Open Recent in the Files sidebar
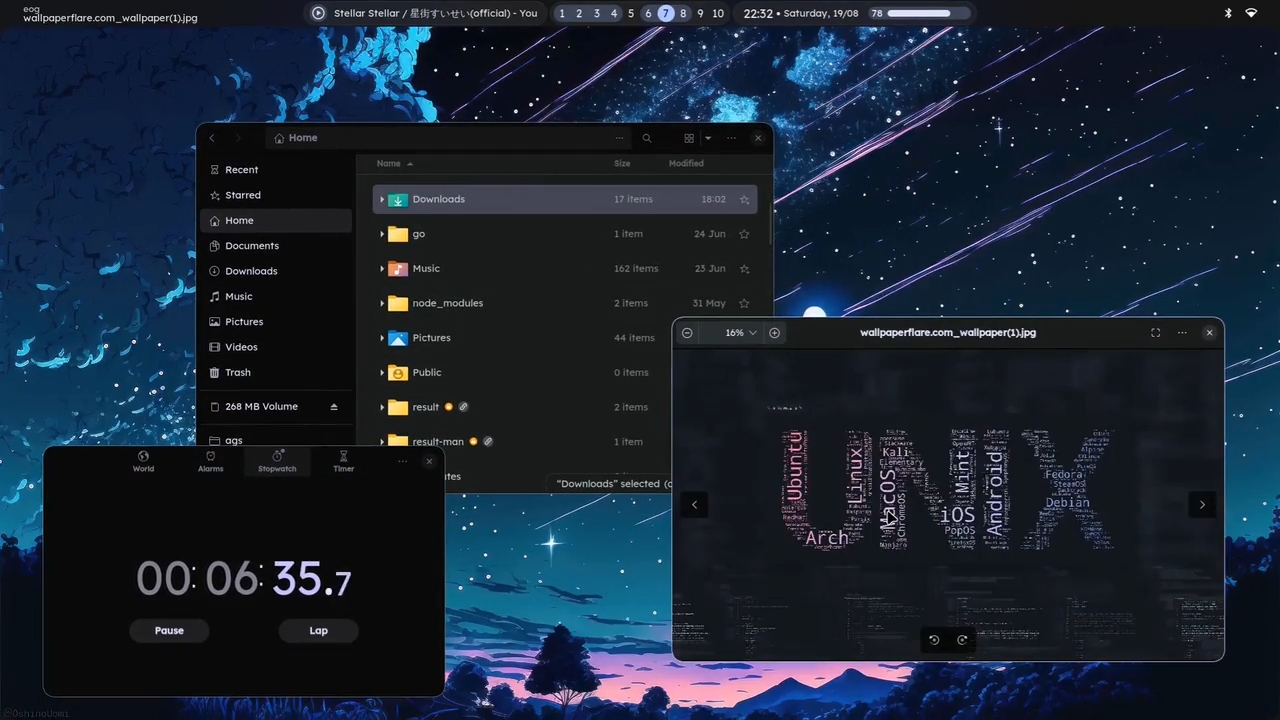Screen dimensions: 1280x720 pyautogui.click(x=276, y=170)
